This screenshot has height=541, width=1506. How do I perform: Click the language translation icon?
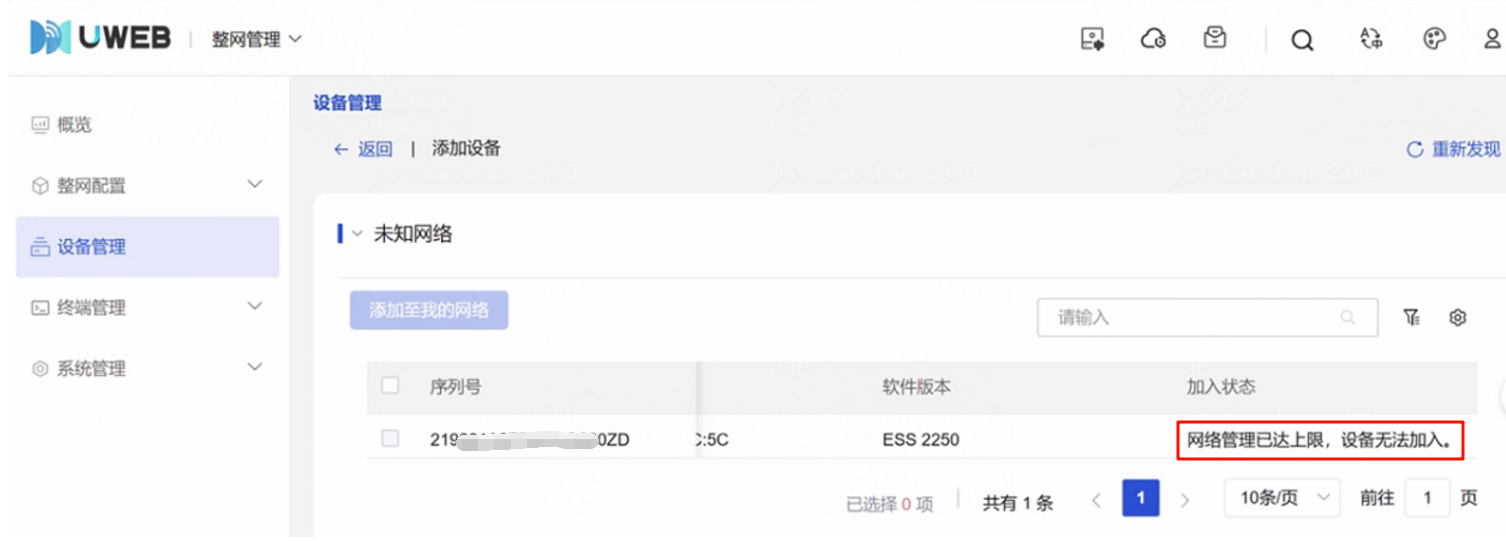coord(1371,39)
